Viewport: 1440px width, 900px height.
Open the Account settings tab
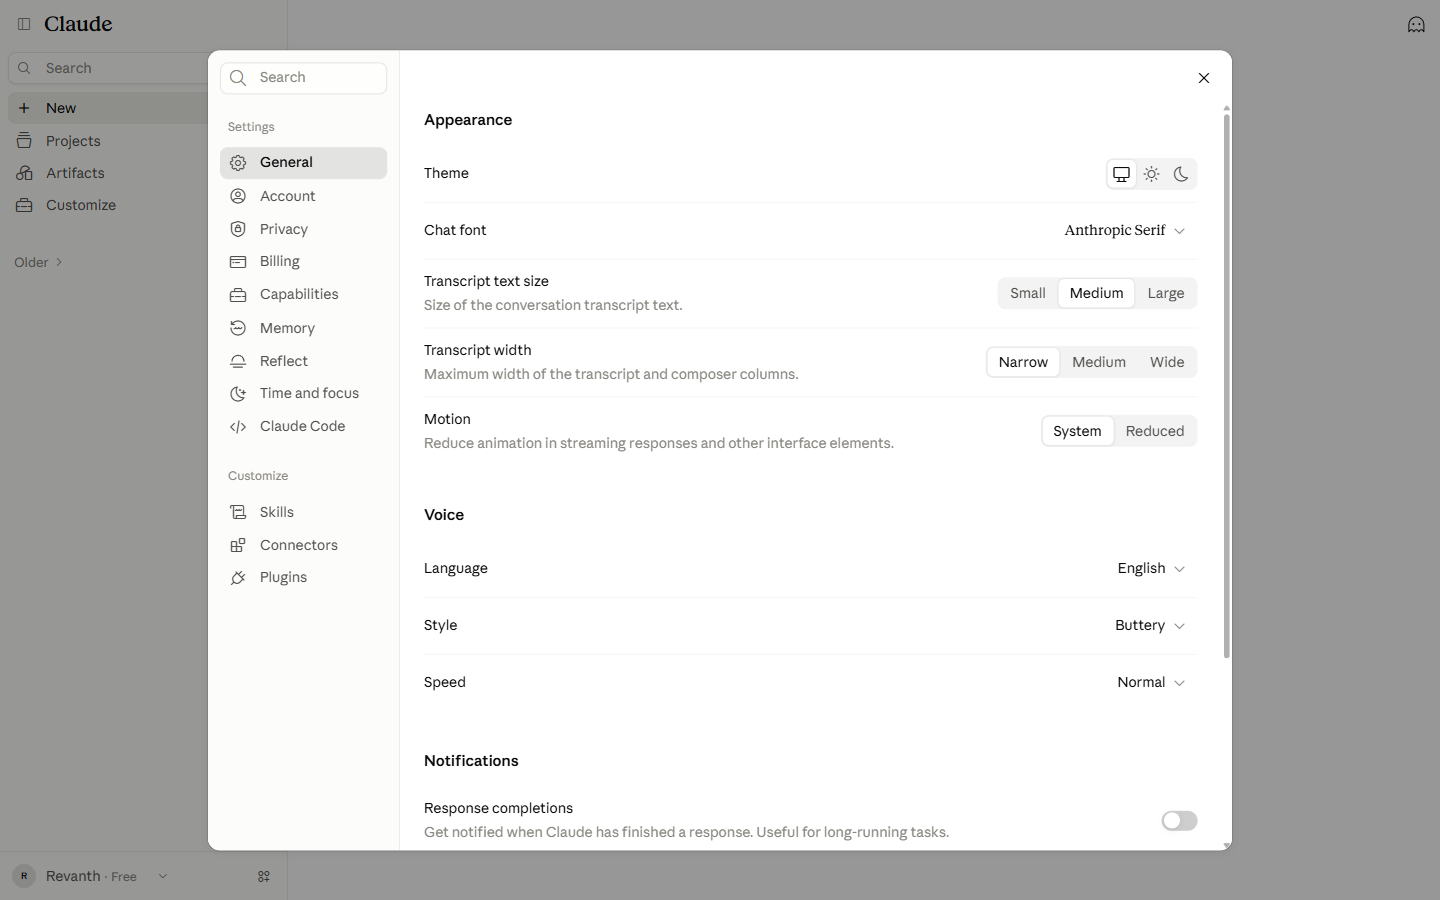click(x=303, y=196)
